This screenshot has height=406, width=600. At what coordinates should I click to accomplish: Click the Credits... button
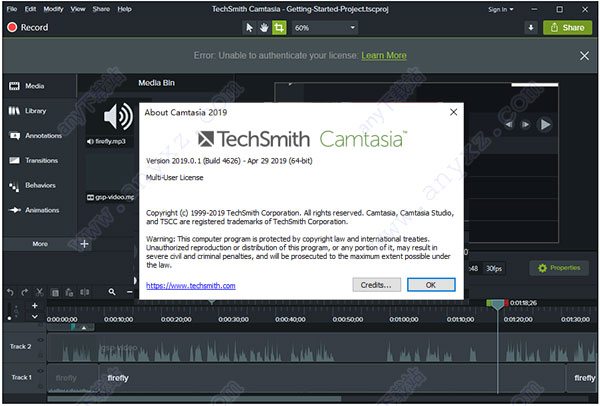click(377, 285)
